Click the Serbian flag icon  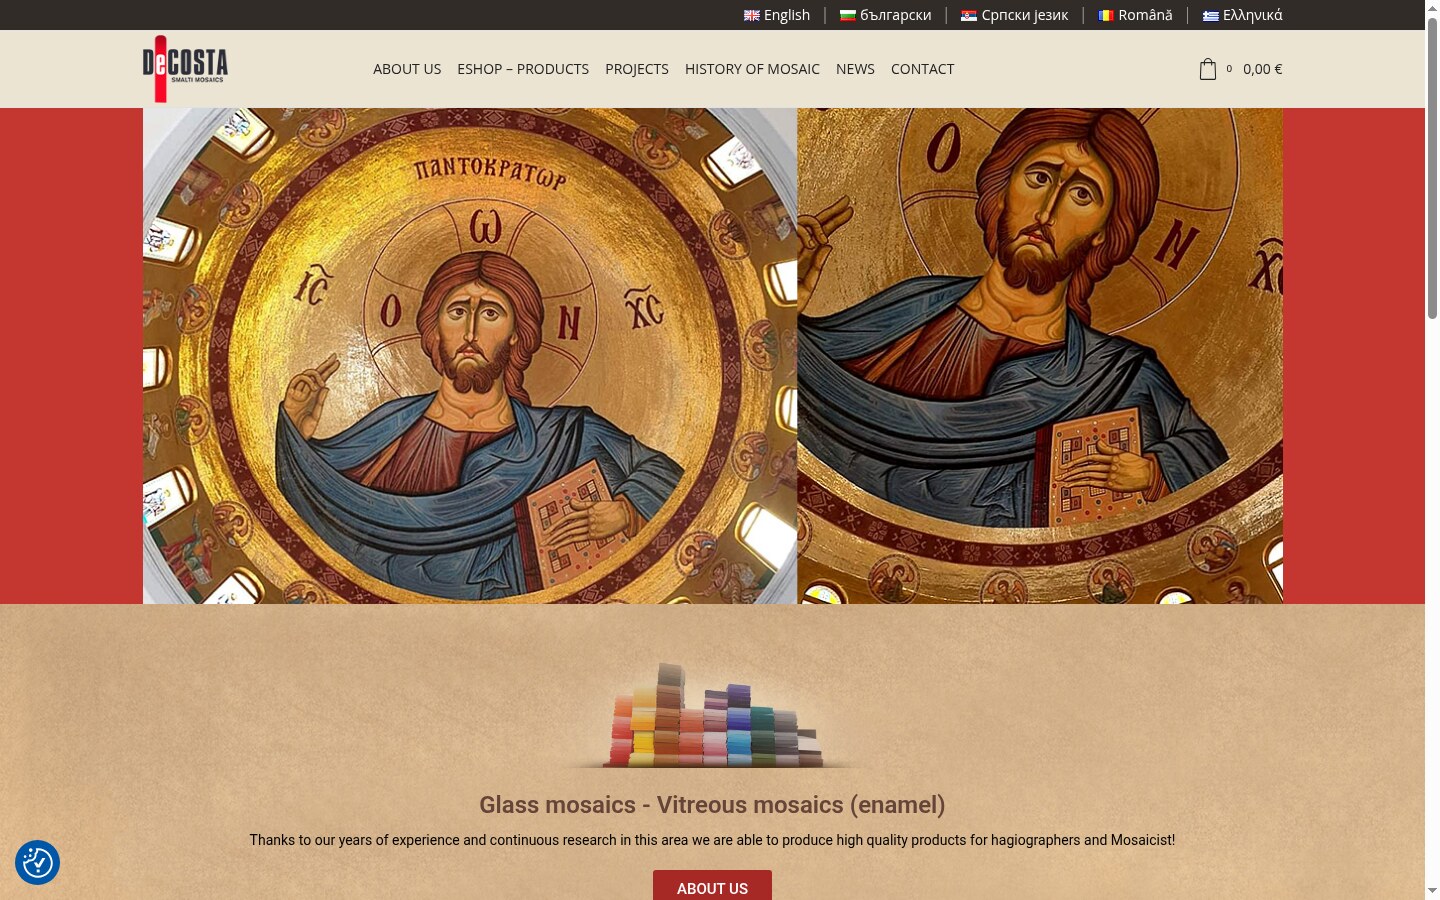[x=969, y=15]
